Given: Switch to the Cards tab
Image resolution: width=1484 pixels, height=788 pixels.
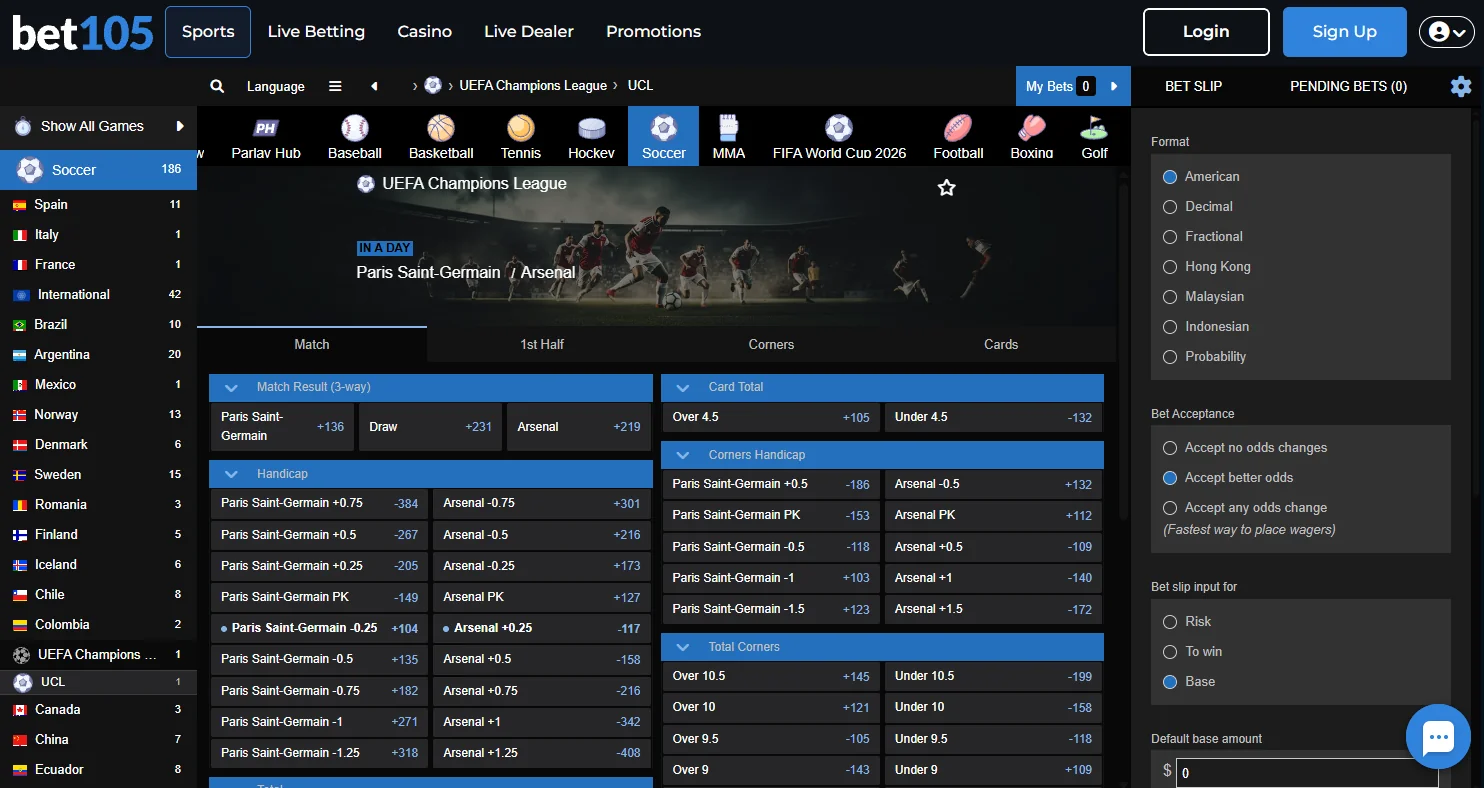Looking at the screenshot, I should pyautogui.click(x=1001, y=344).
